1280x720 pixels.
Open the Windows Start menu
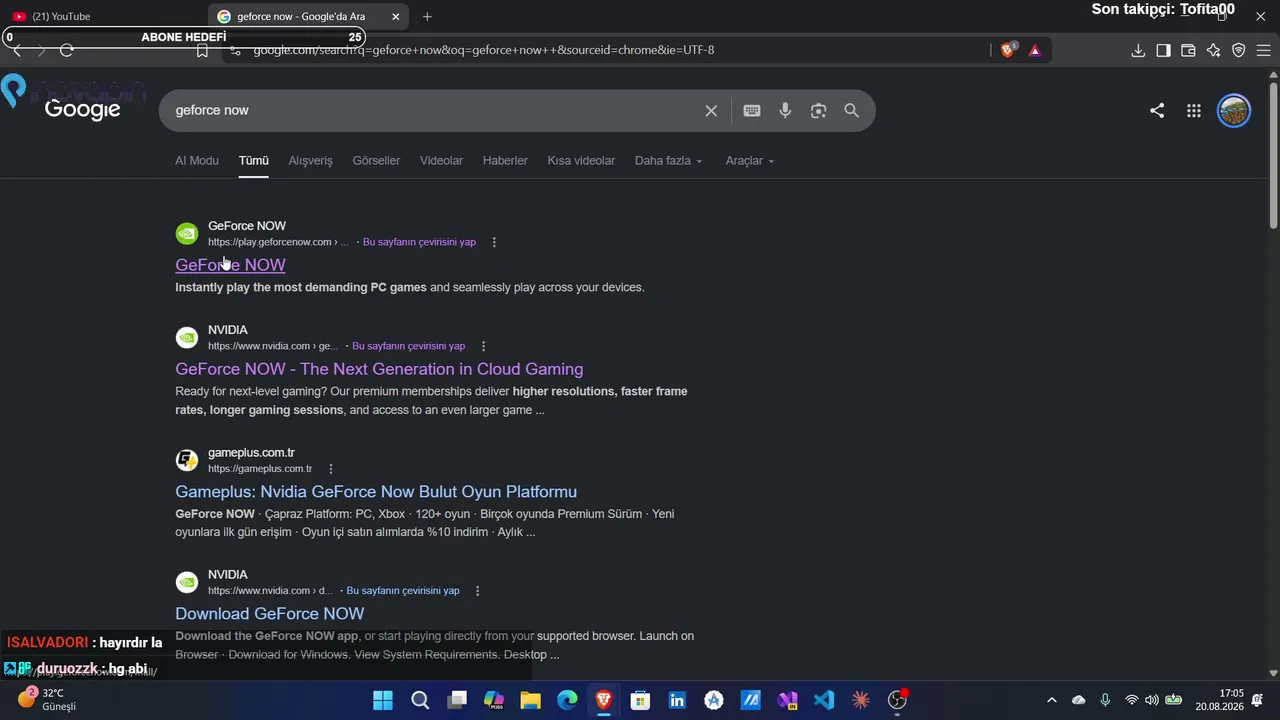[x=383, y=700]
